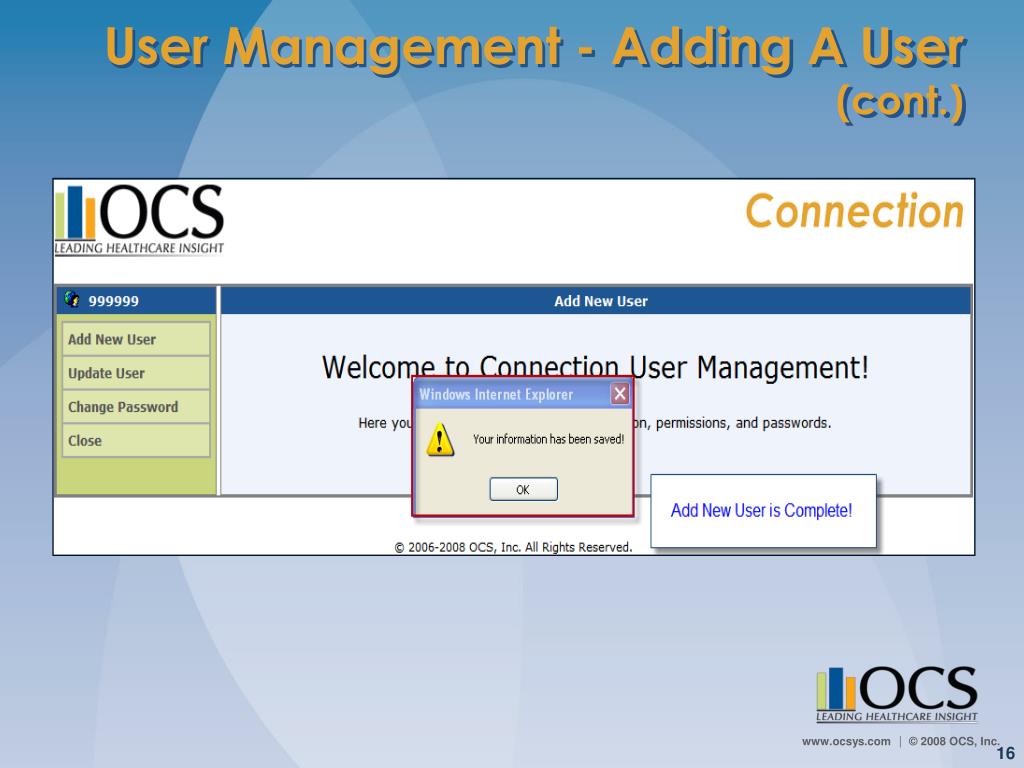The image size is (1024, 768).
Task: Click OK in the saved information dialog
Action: 523,489
